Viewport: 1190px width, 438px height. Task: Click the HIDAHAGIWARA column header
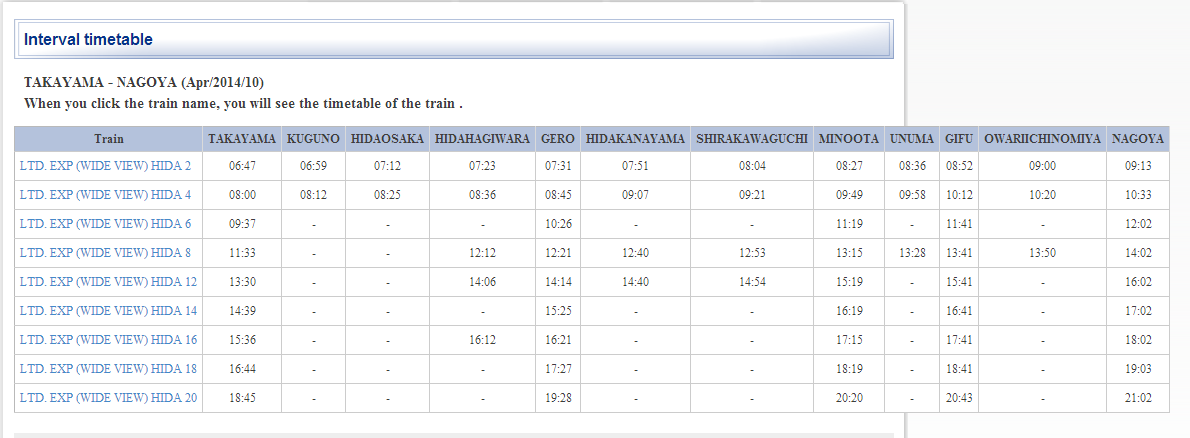[482, 139]
